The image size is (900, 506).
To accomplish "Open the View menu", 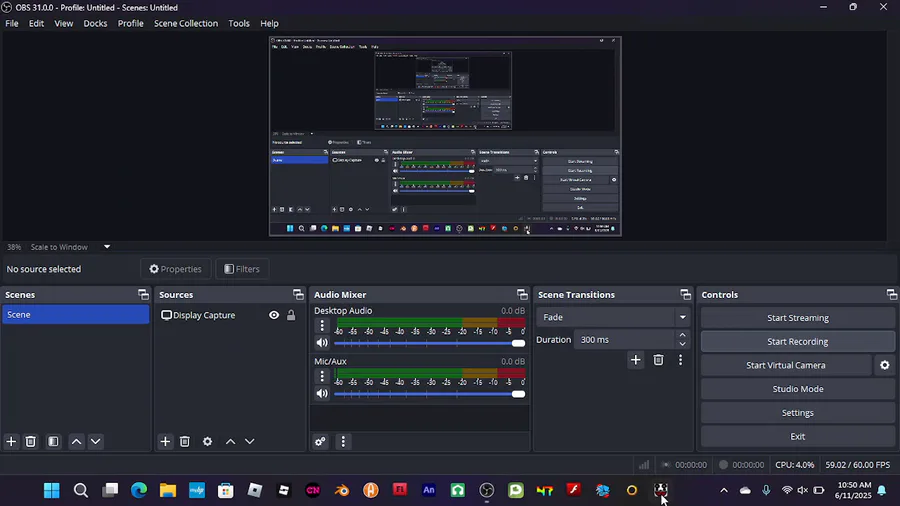I will tap(64, 24).
